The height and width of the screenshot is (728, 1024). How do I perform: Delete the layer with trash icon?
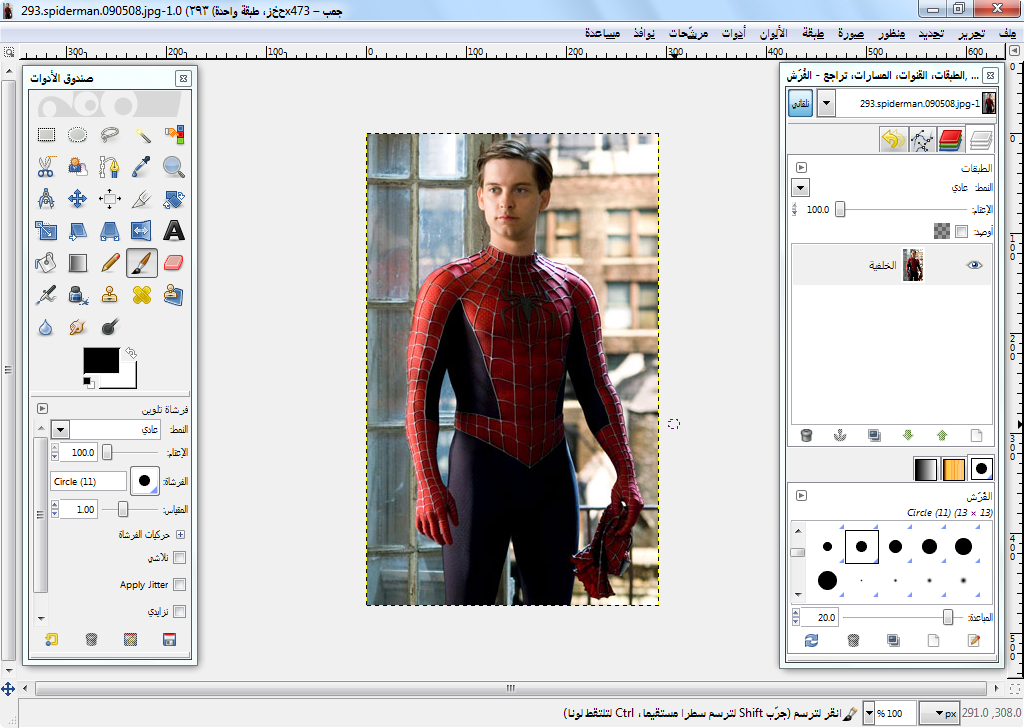point(807,435)
